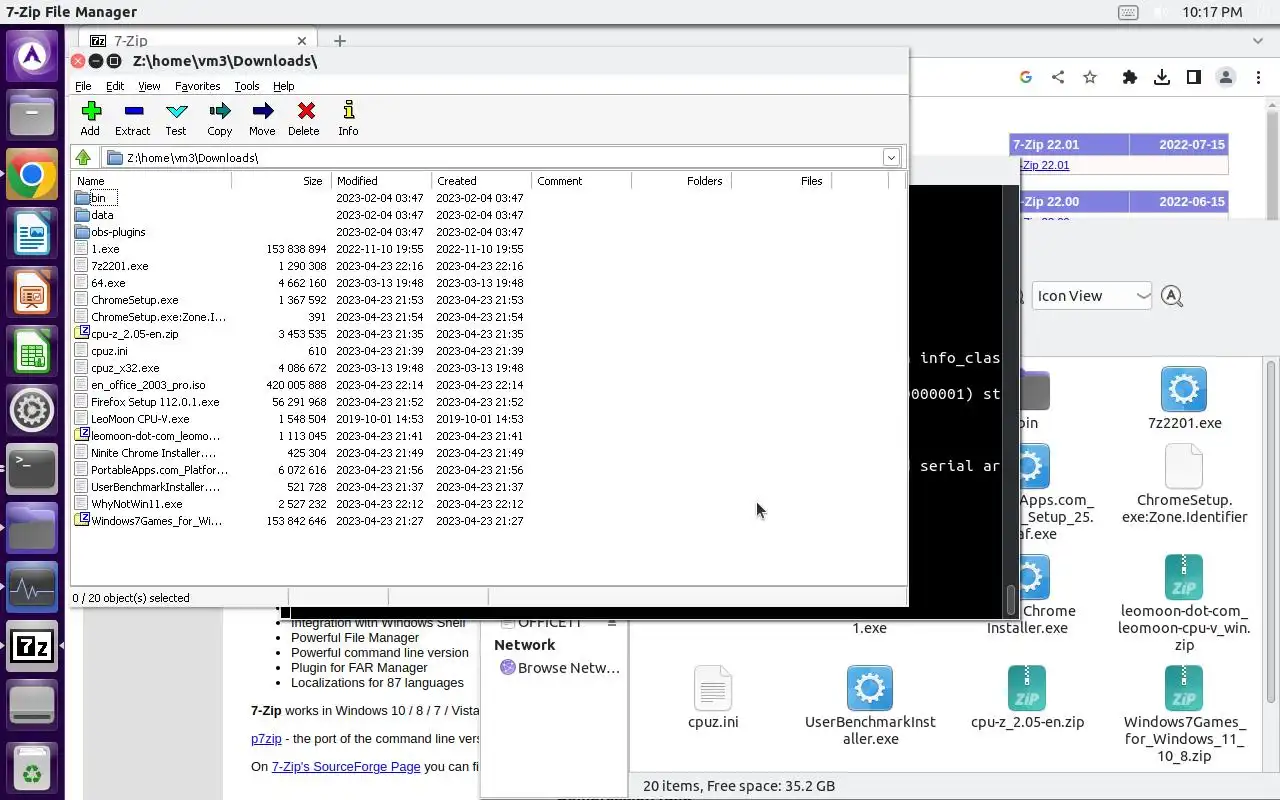Select the bin folder in 7-Zip list
This screenshot has height=800, width=1280.
(x=98, y=198)
